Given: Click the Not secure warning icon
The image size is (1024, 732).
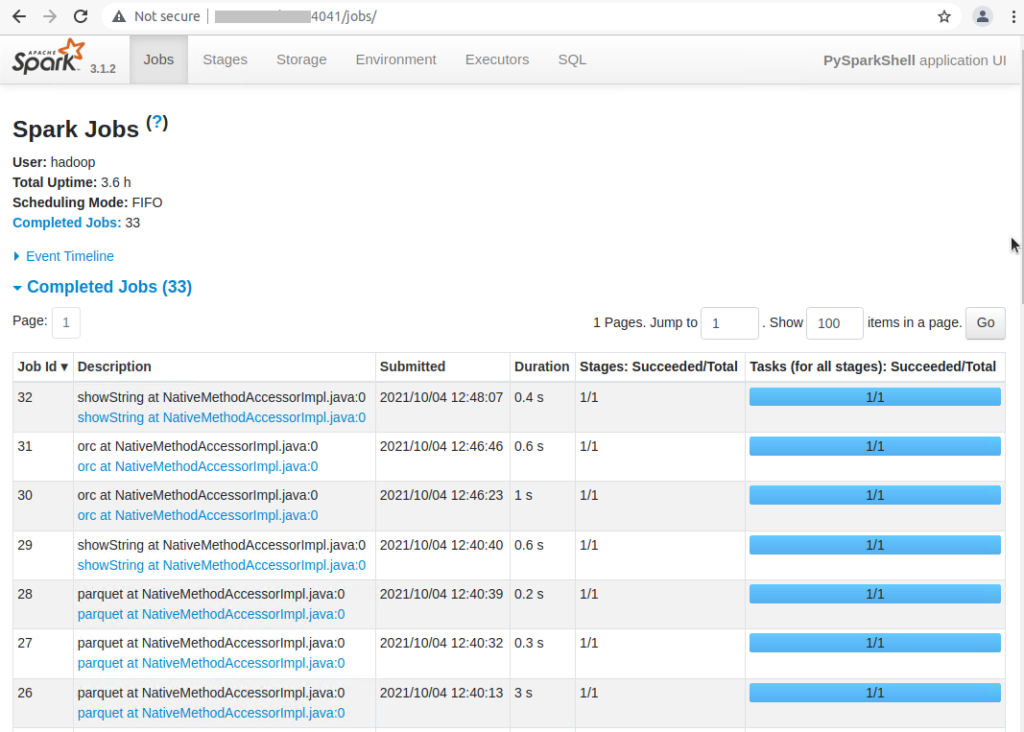Looking at the screenshot, I should coord(119,17).
